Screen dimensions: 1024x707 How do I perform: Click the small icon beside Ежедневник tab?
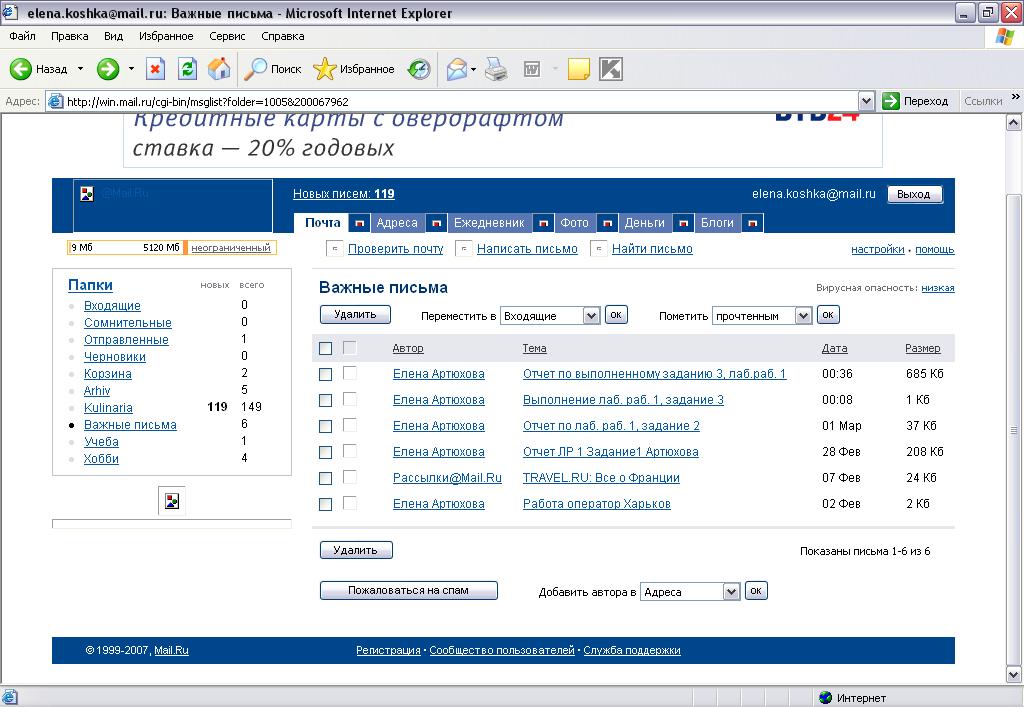click(x=543, y=223)
